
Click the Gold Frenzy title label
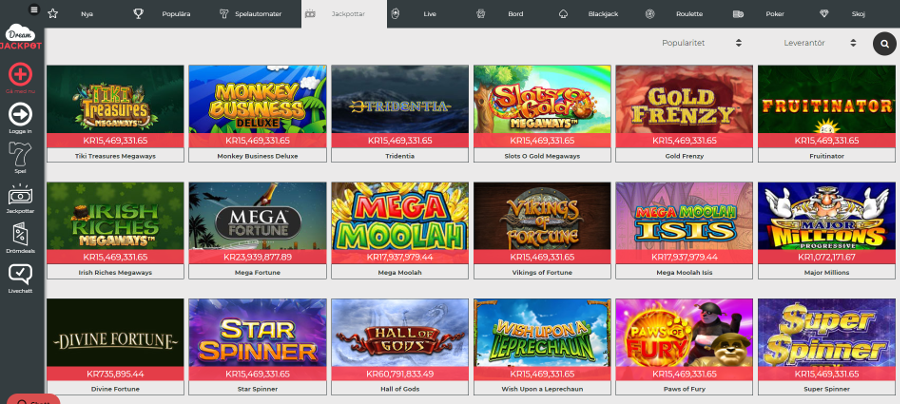pos(684,156)
